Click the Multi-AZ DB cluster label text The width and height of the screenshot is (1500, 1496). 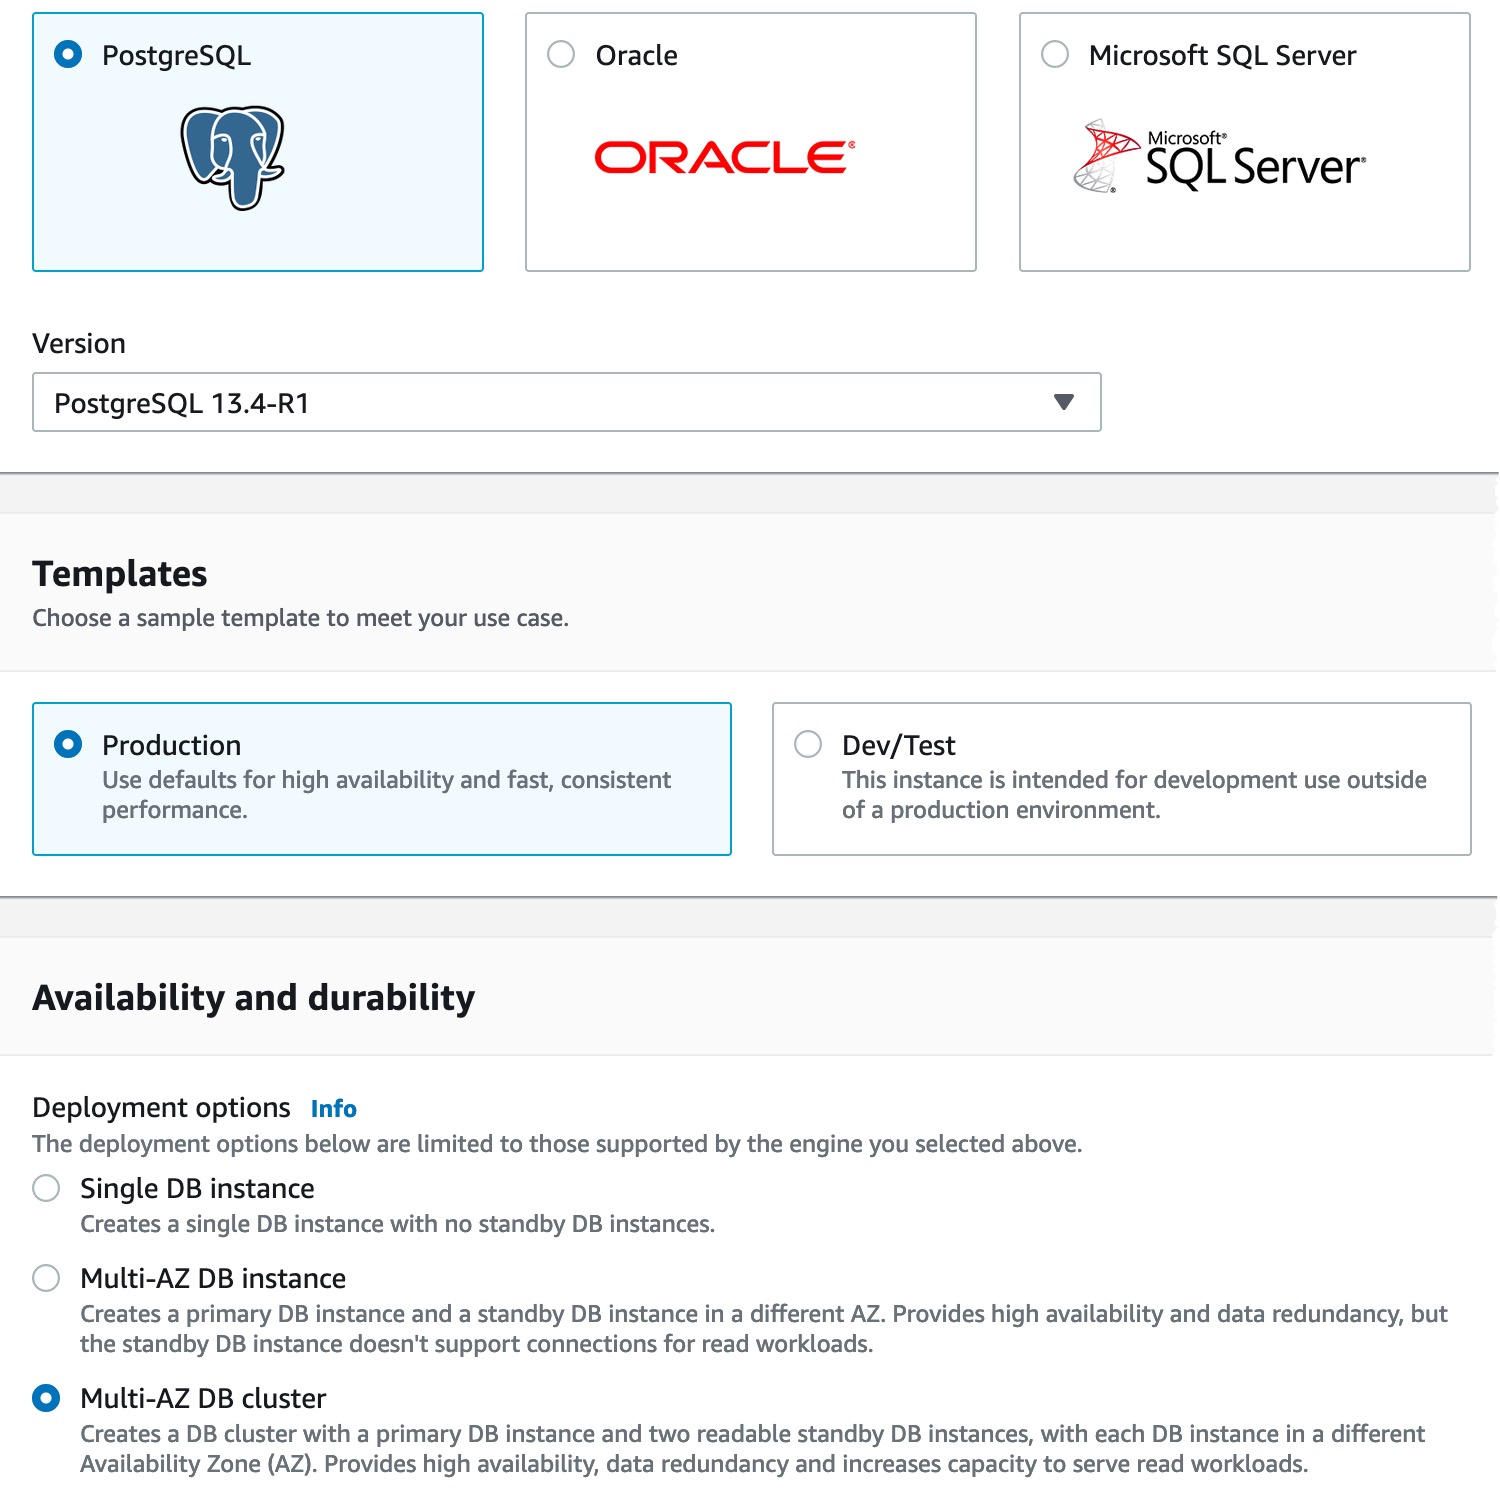pyautogui.click(x=203, y=1398)
